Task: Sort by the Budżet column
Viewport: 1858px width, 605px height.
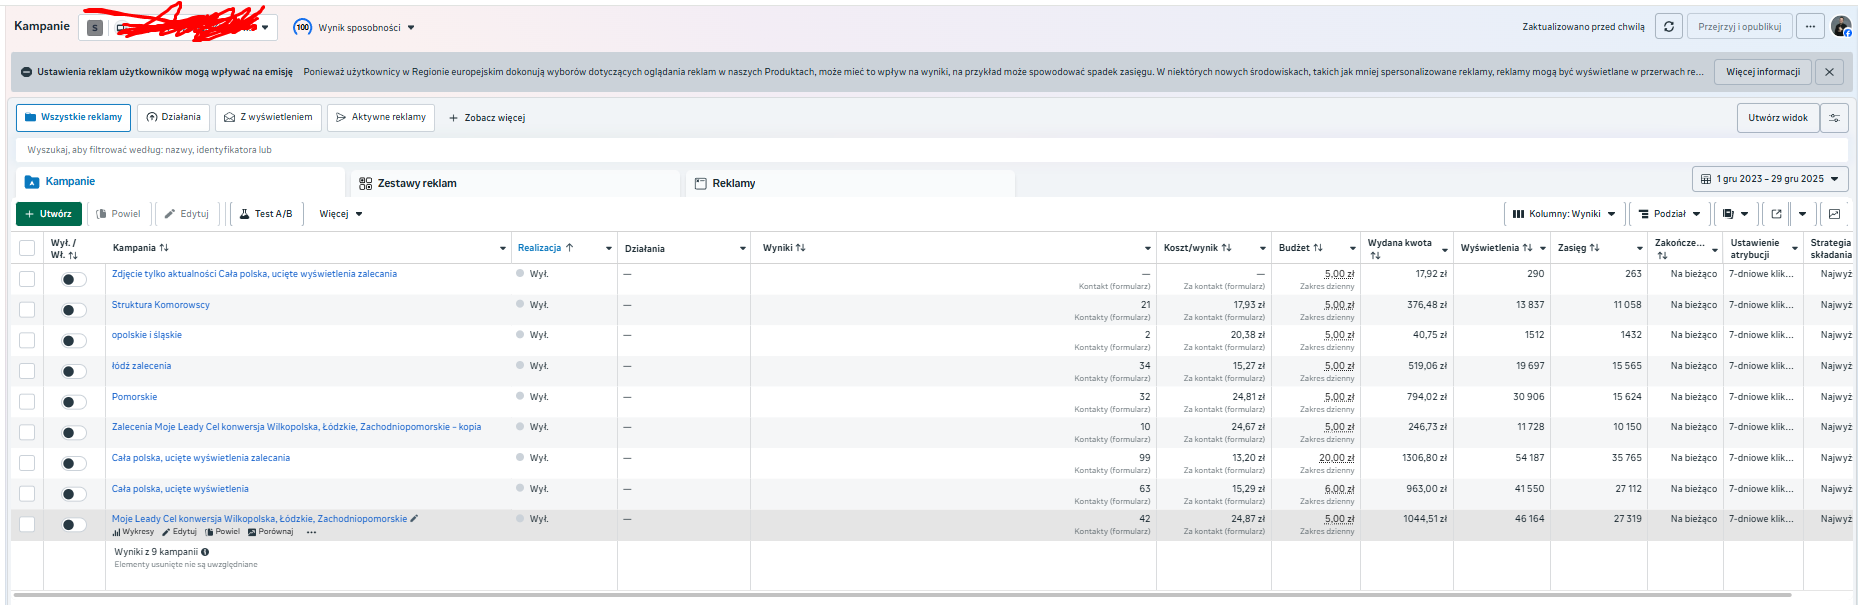Action: tap(1317, 248)
